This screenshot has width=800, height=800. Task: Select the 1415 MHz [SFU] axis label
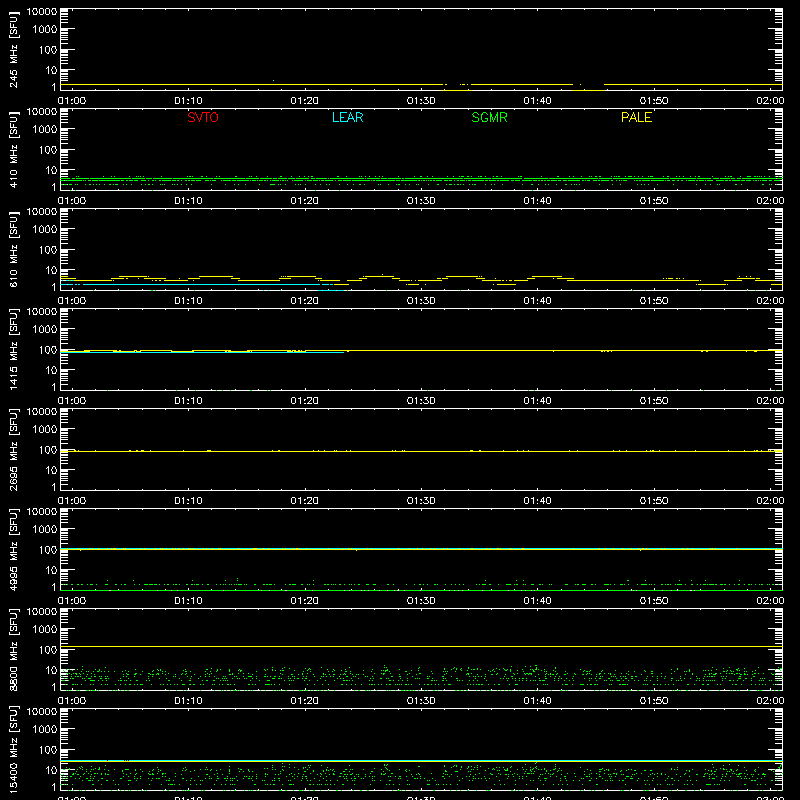point(14,350)
